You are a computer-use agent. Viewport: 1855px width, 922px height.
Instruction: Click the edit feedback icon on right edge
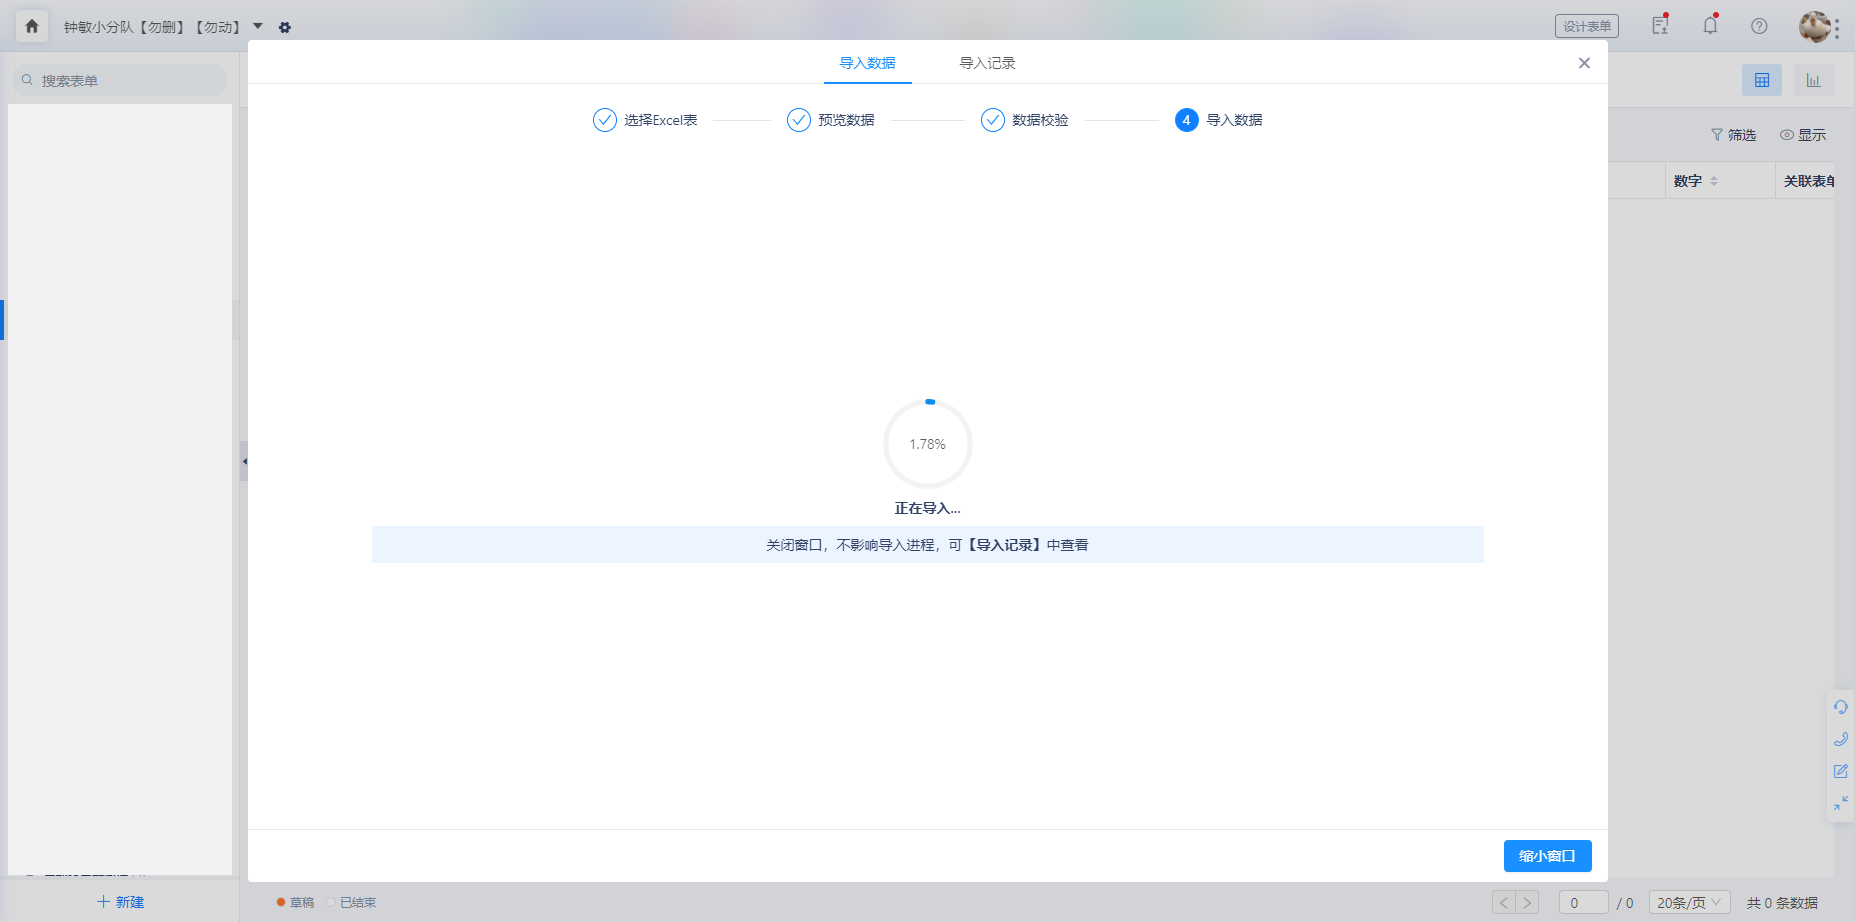pyautogui.click(x=1841, y=771)
